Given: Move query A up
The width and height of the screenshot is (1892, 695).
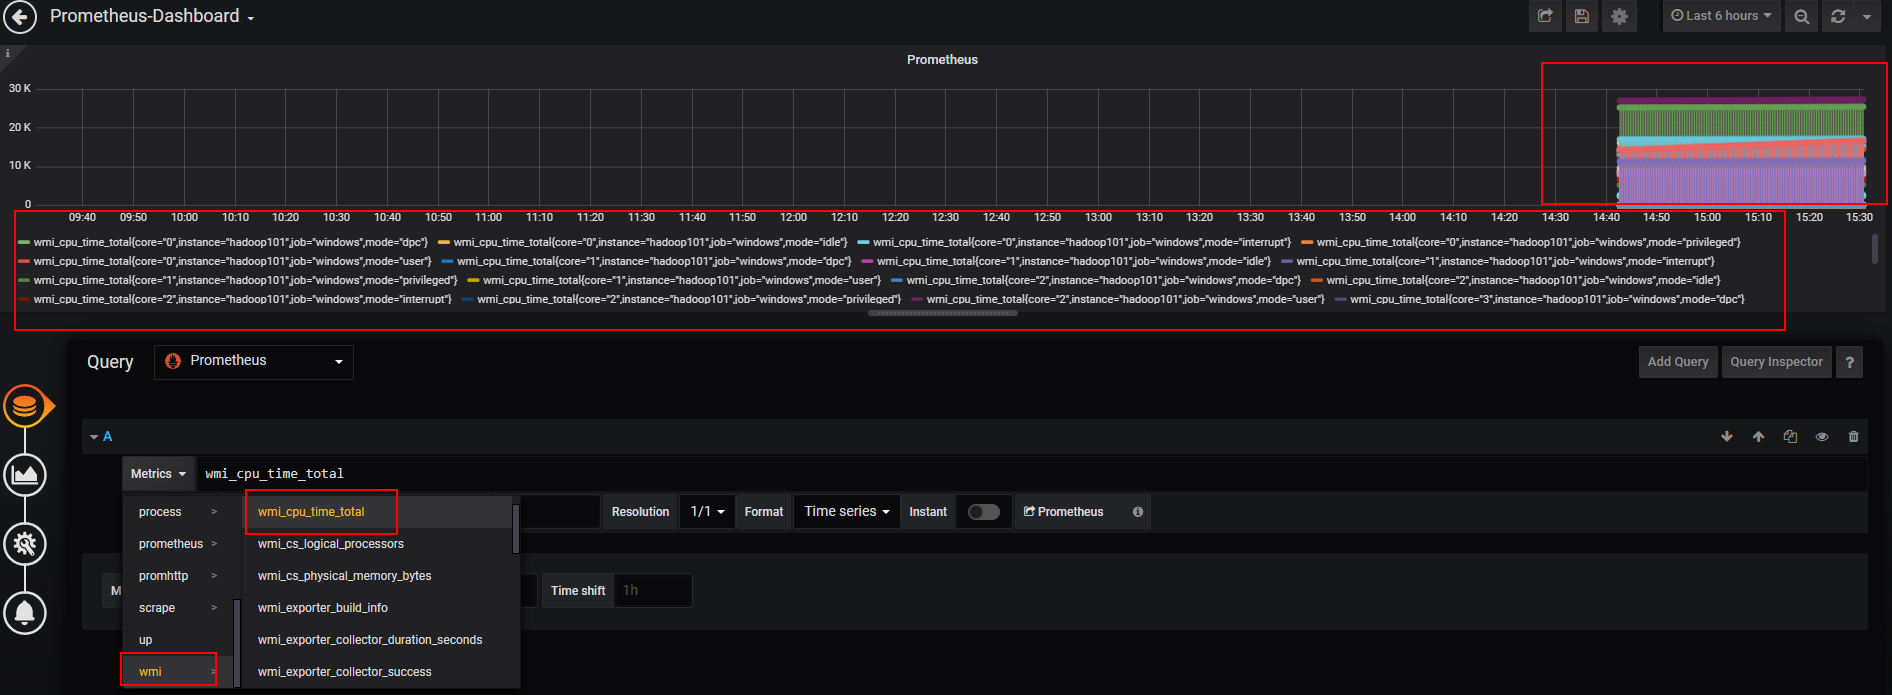Looking at the screenshot, I should point(1758,437).
